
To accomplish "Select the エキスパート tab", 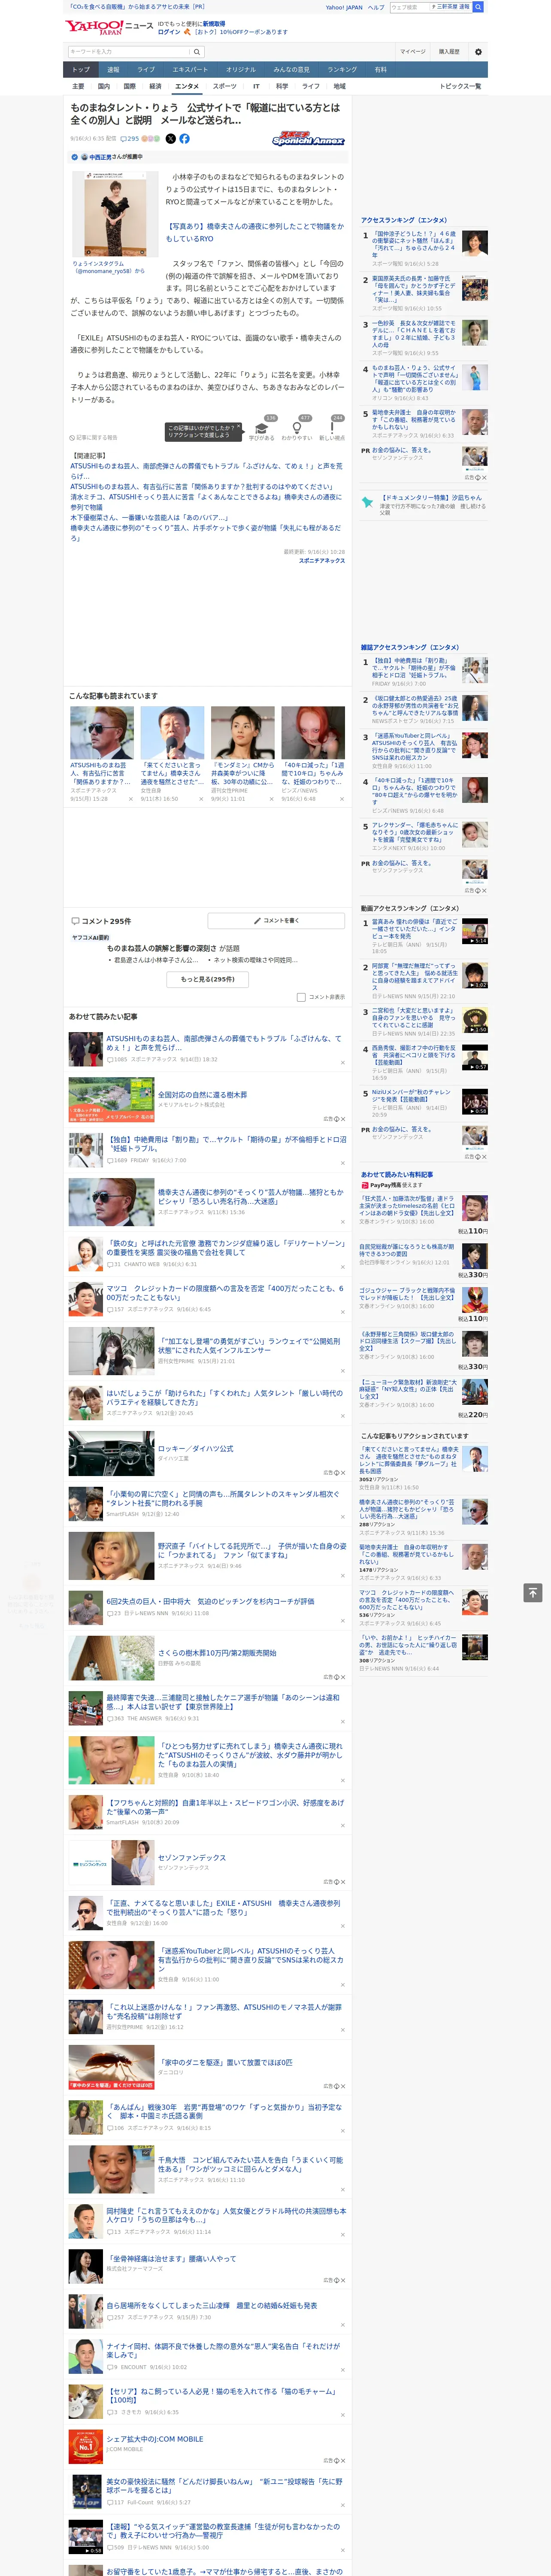I will pyautogui.click(x=190, y=70).
